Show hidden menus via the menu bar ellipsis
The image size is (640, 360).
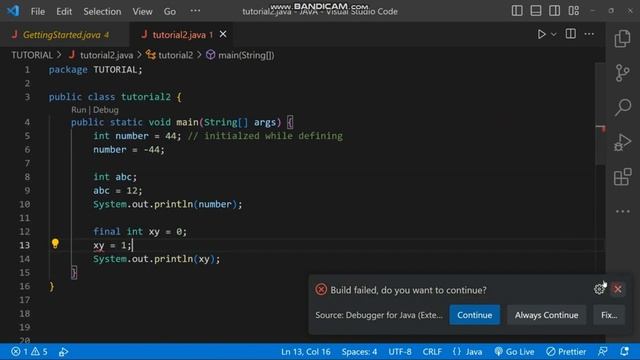click(195, 11)
